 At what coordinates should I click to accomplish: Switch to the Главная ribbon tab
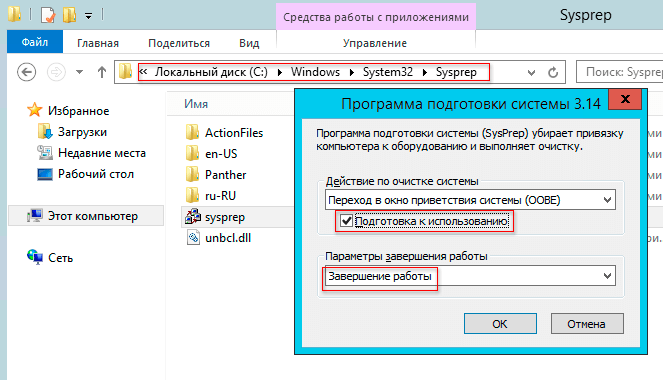(x=98, y=43)
